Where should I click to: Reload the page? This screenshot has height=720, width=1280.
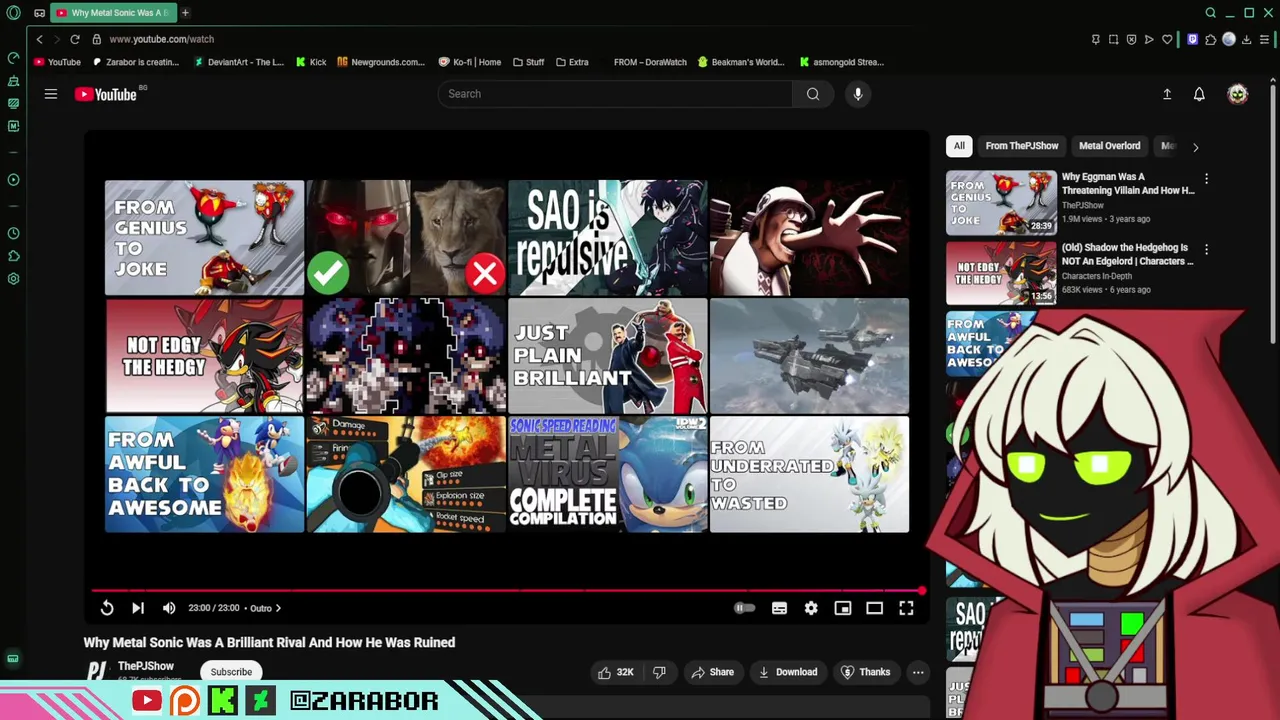coord(74,39)
